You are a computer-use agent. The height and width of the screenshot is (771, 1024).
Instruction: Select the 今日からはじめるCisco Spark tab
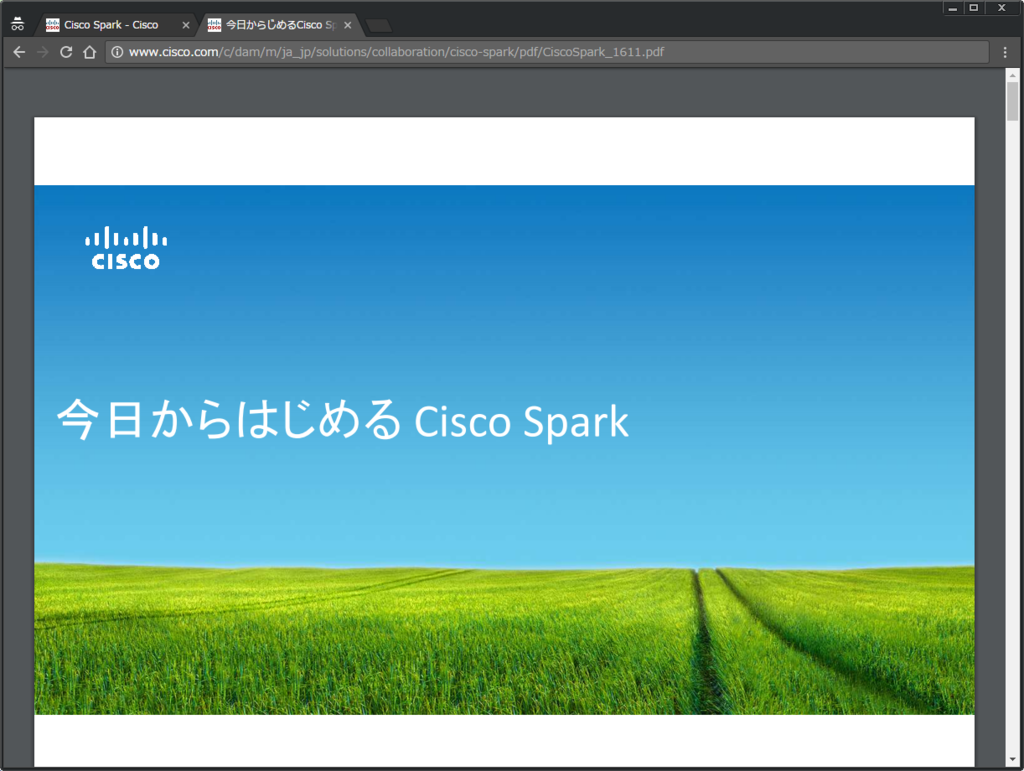coord(281,25)
